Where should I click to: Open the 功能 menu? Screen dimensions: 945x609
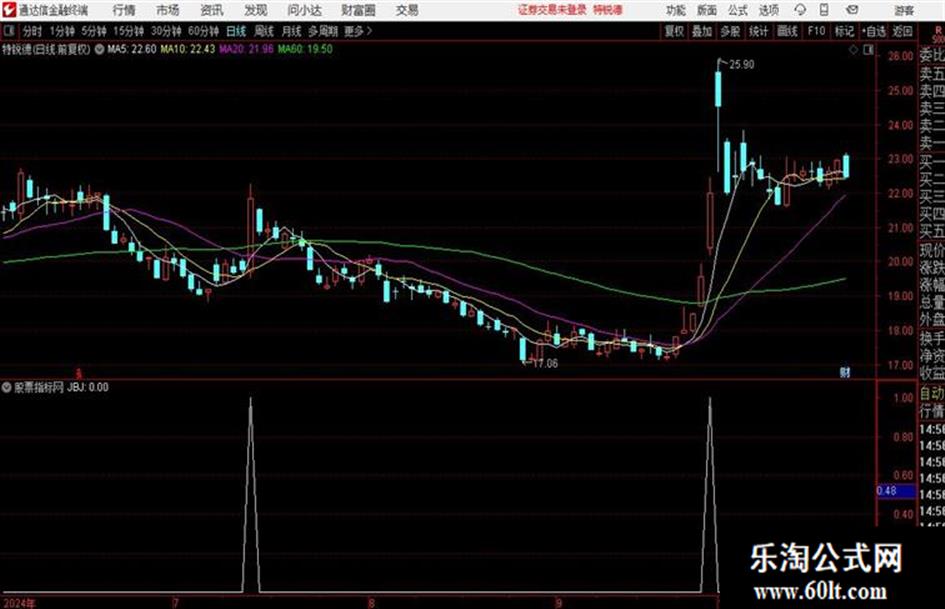coord(676,10)
